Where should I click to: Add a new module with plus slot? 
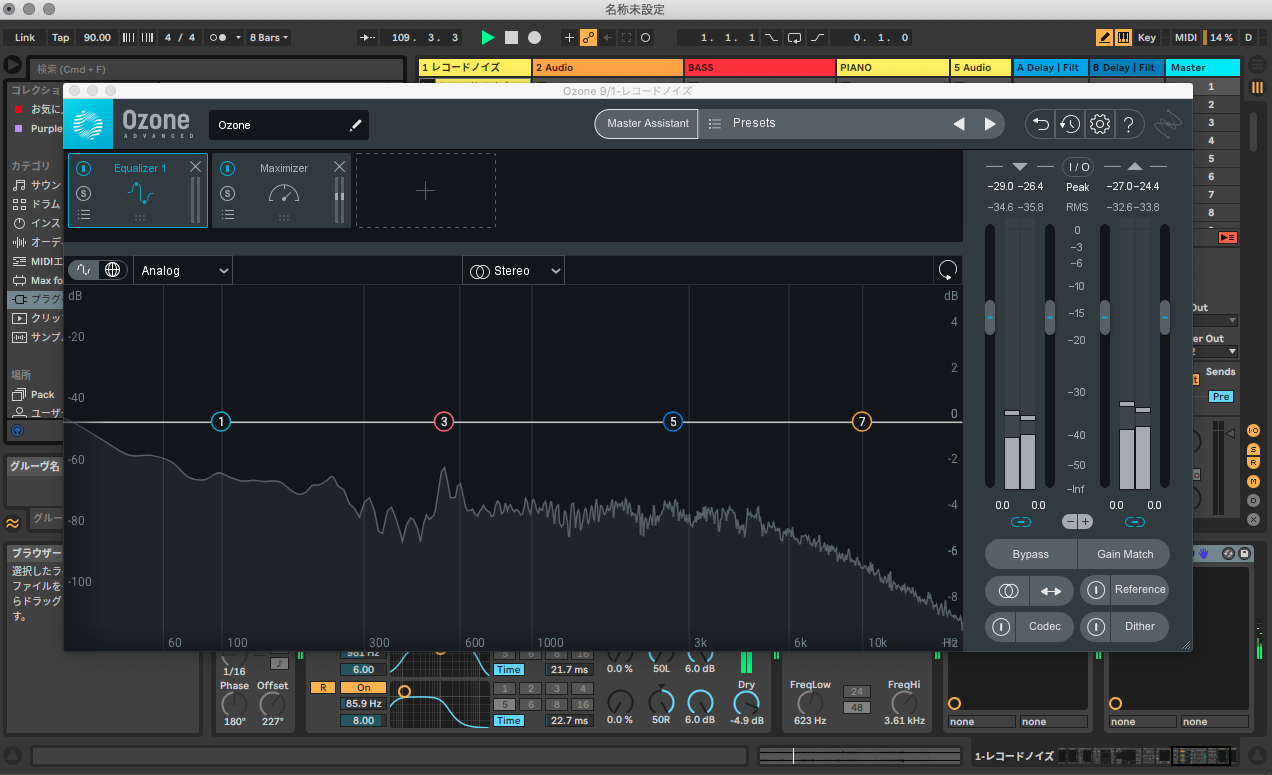[425, 191]
